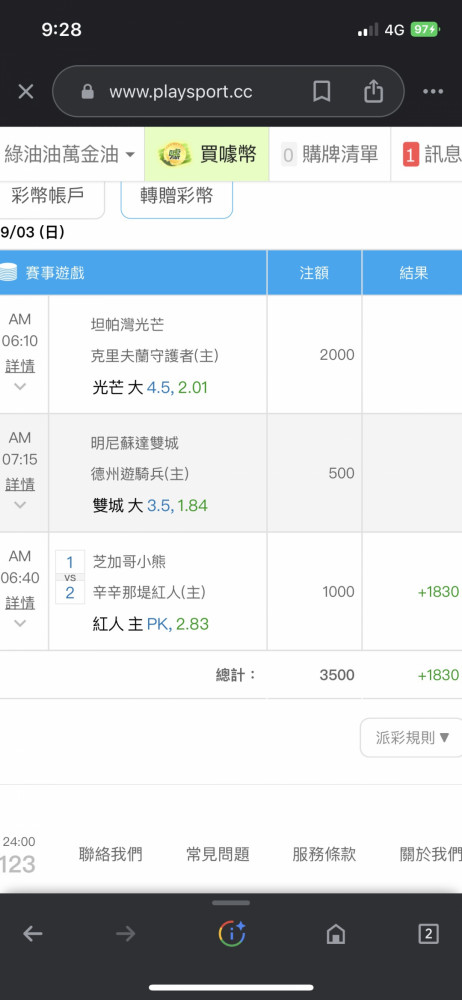
Task: Tap the 轉贈彩幣 button
Action: (x=177, y=196)
